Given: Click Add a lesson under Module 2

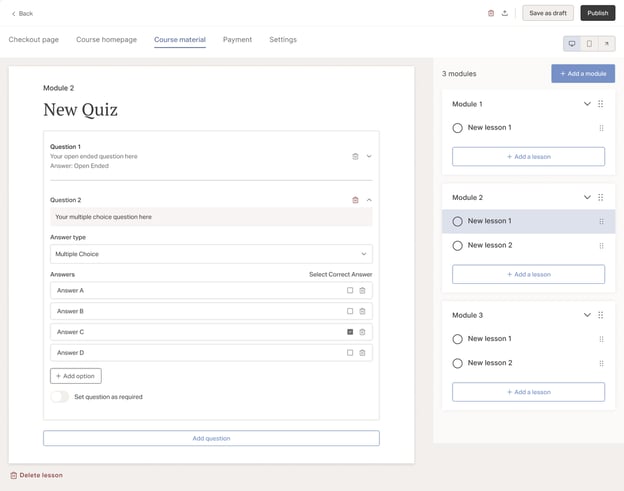Looking at the screenshot, I should pos(528,275).
